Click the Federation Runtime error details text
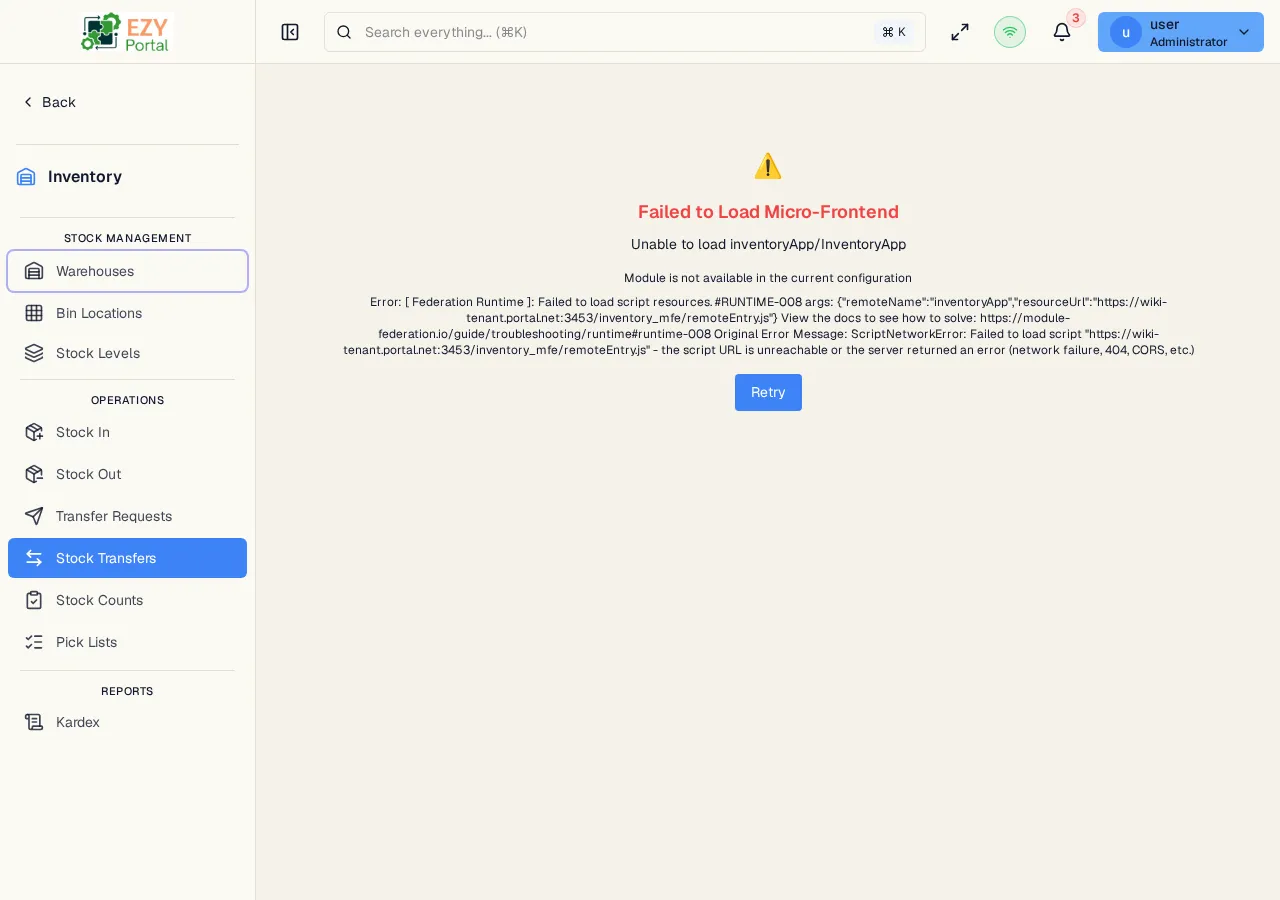1280x900 pixels. (768, 326)
